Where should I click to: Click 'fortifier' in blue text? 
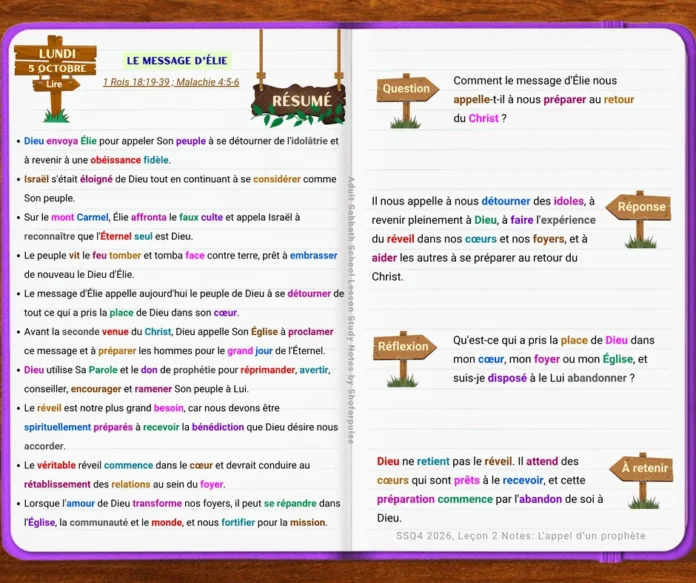point(238,523)
